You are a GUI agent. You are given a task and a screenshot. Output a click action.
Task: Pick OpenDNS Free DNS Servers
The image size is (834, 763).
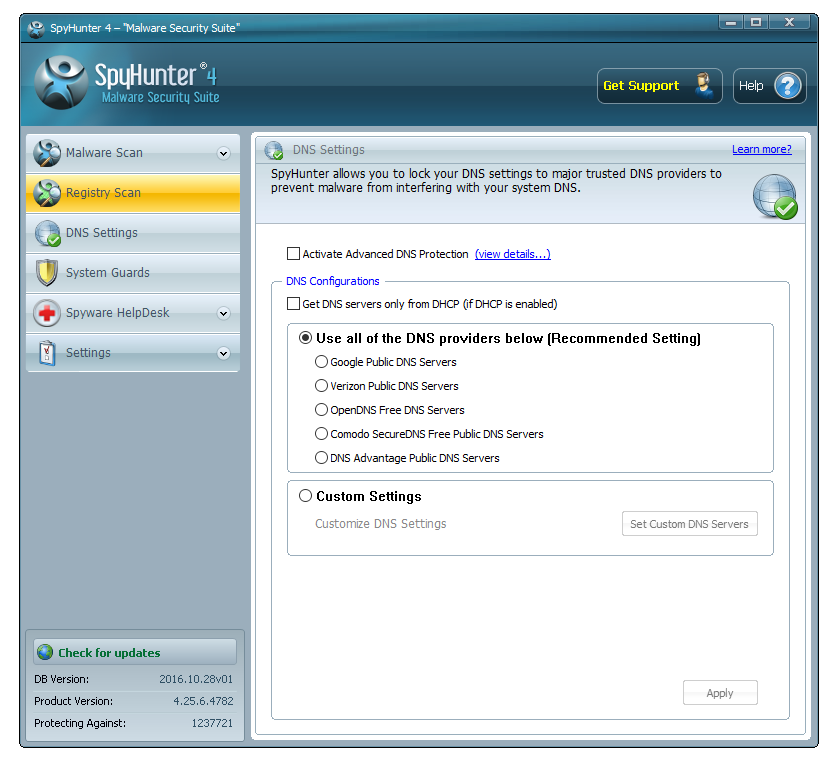tap(321, 409)
